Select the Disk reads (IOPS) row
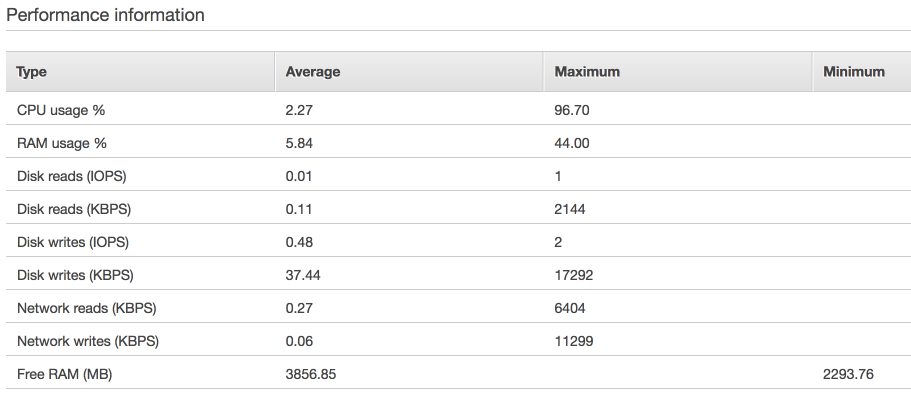The height and width of the screenshot is (402, 911). (x=458, y=176)
